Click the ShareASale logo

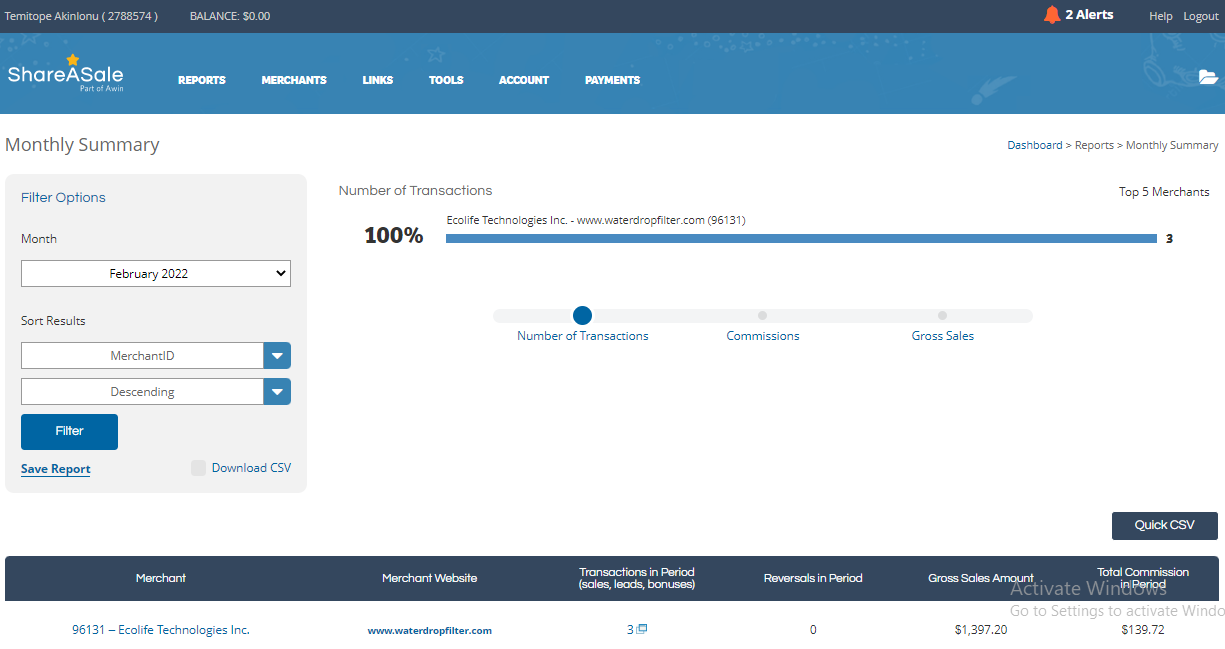click(66, 74)
